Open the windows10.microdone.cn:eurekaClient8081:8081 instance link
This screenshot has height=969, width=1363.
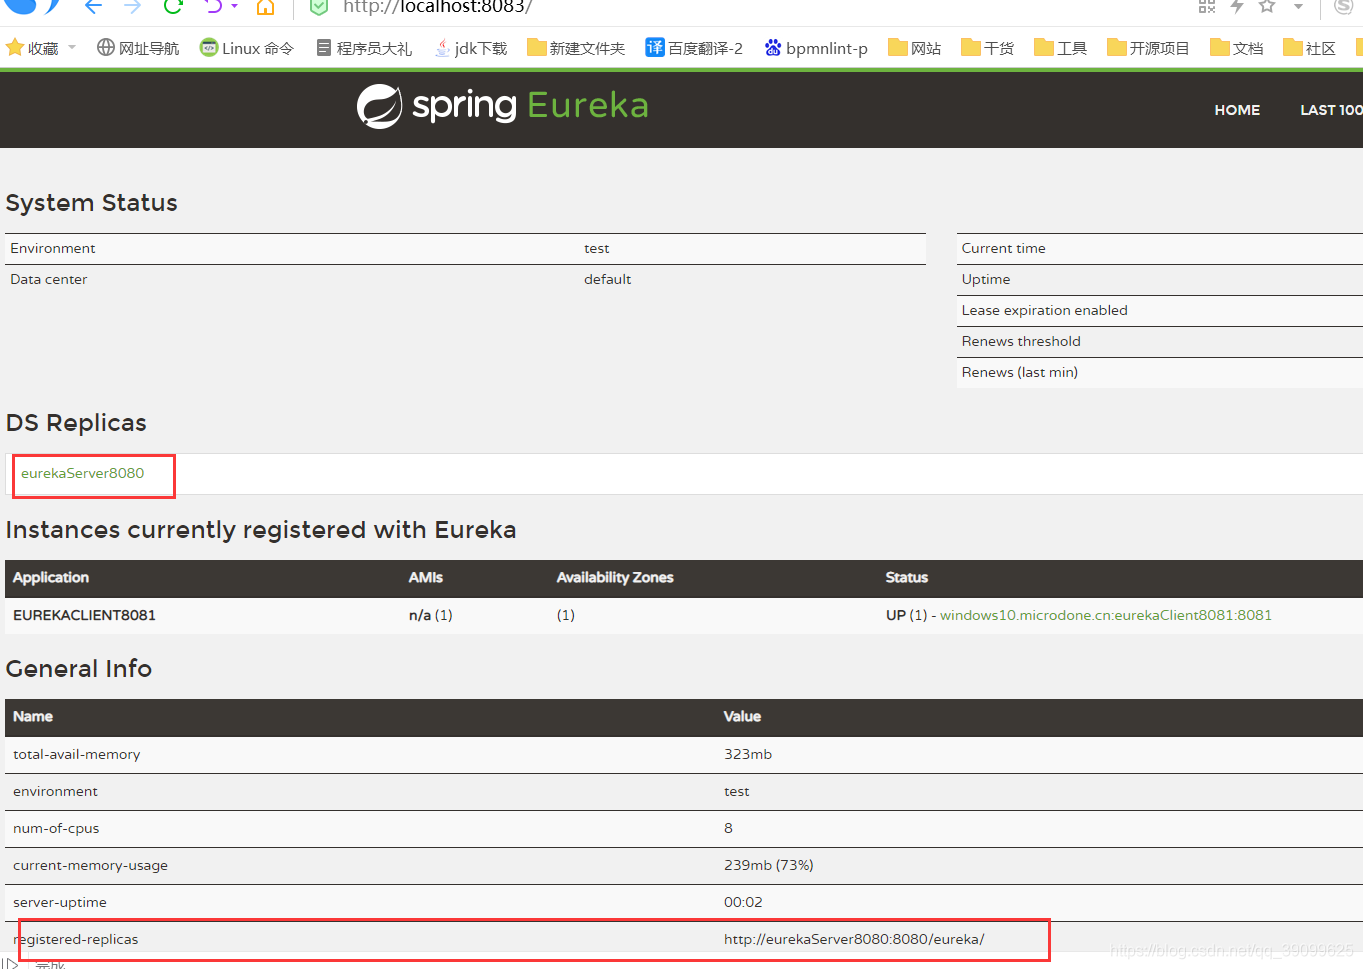coord(1106,615)
